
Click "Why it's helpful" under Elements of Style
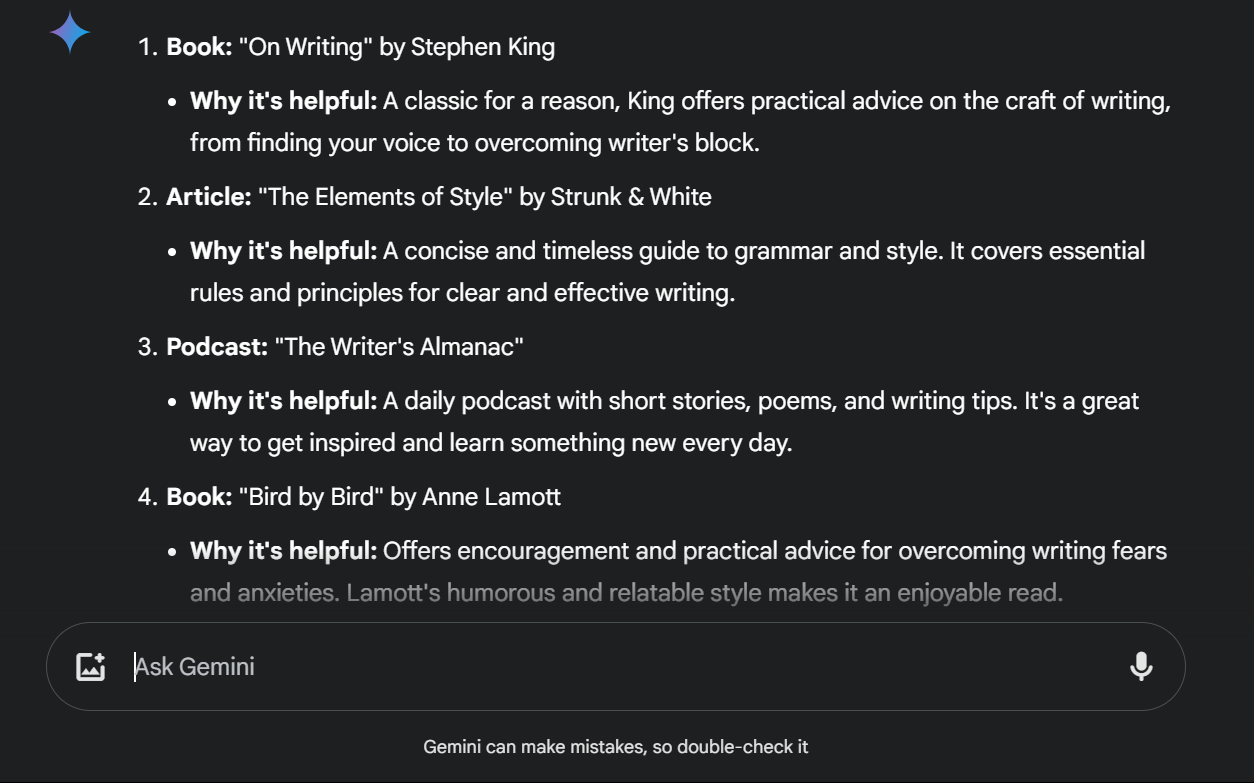283,251
